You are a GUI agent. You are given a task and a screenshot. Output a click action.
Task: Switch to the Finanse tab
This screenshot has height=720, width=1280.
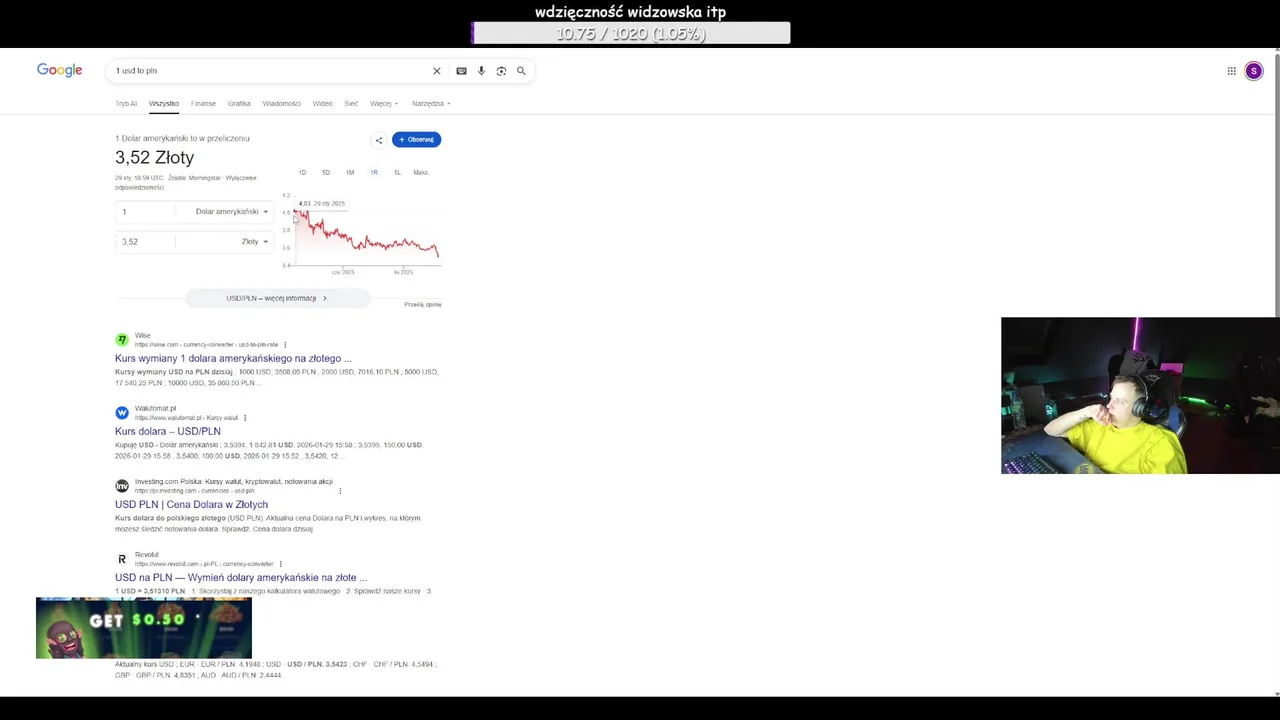pos(203,104)
